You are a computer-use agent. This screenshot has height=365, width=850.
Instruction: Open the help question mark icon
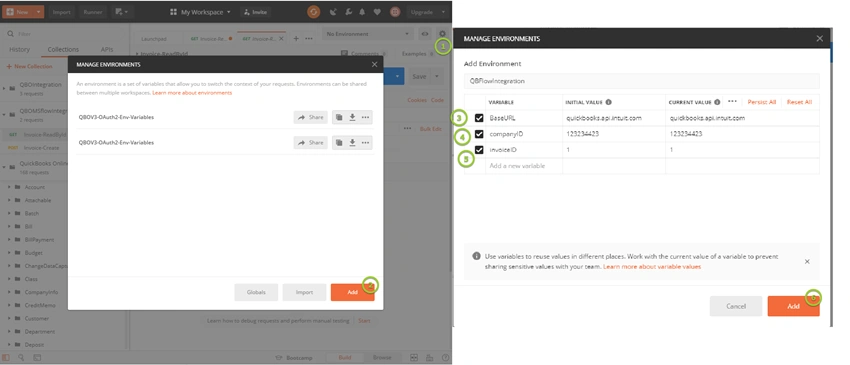click(x=445, y=358)
